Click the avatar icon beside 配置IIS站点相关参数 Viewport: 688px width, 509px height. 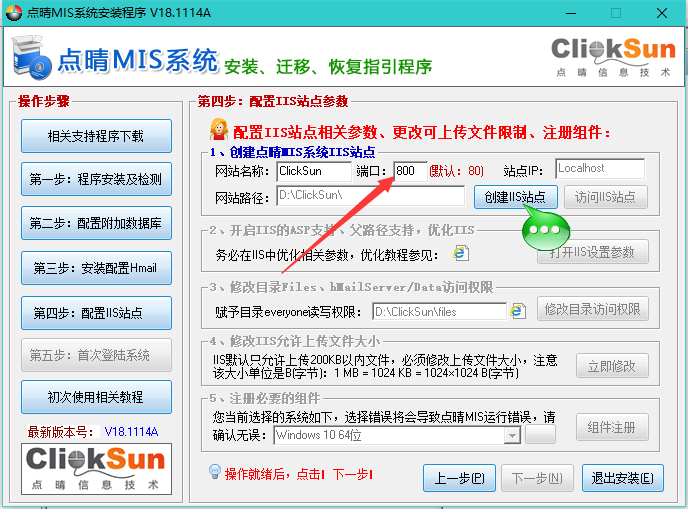point(219,129)
